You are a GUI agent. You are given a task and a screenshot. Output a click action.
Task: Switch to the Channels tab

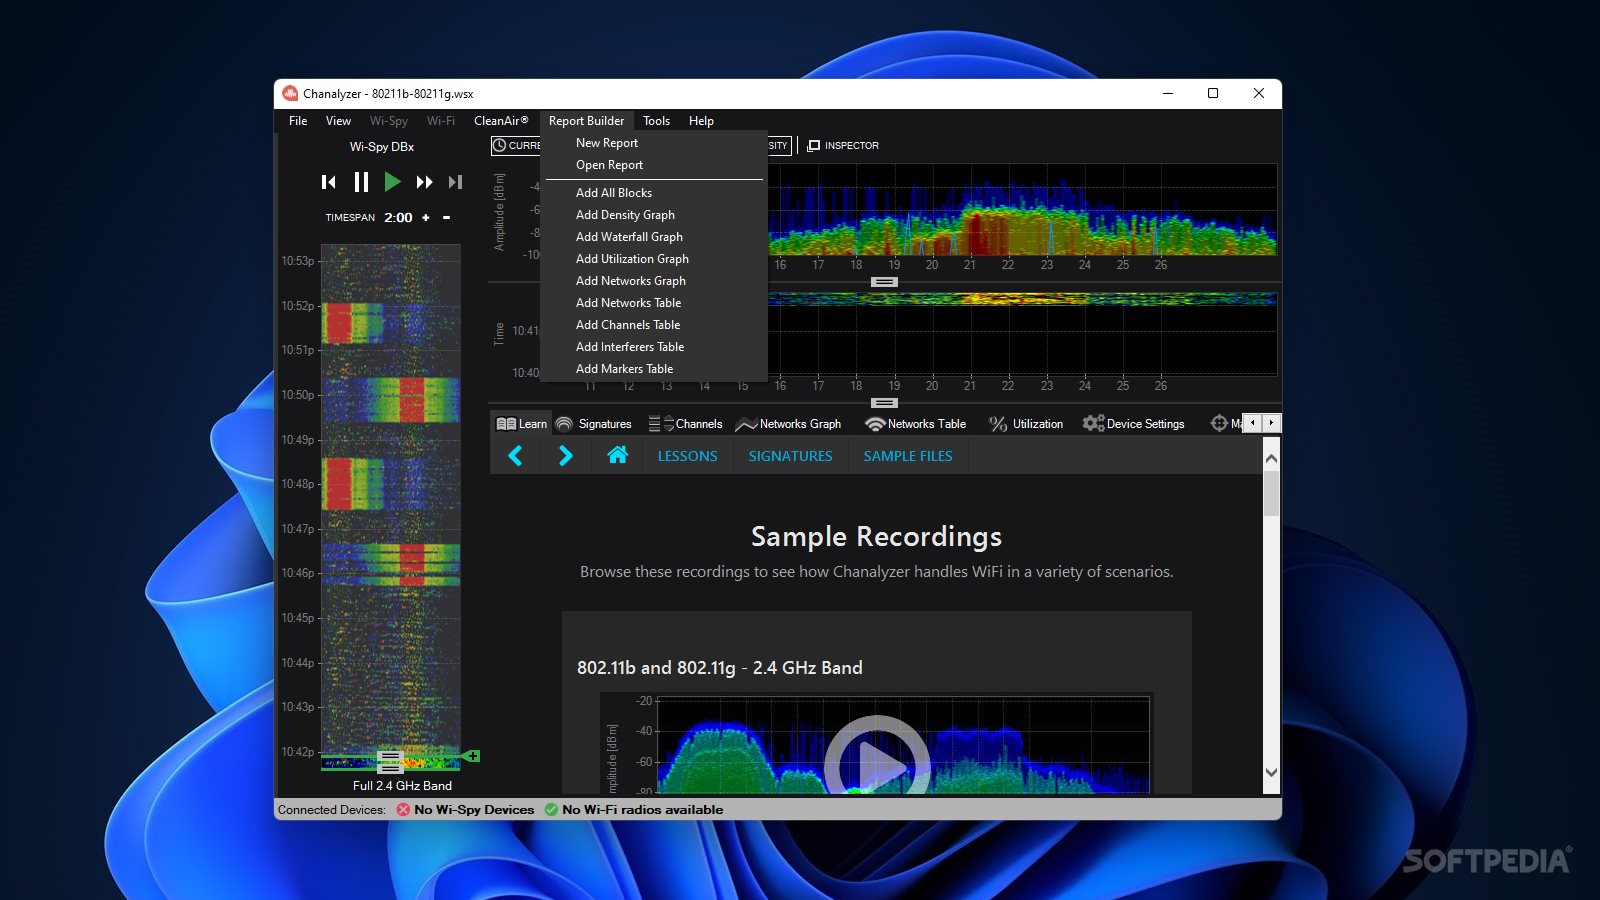(x=685, y=424)
